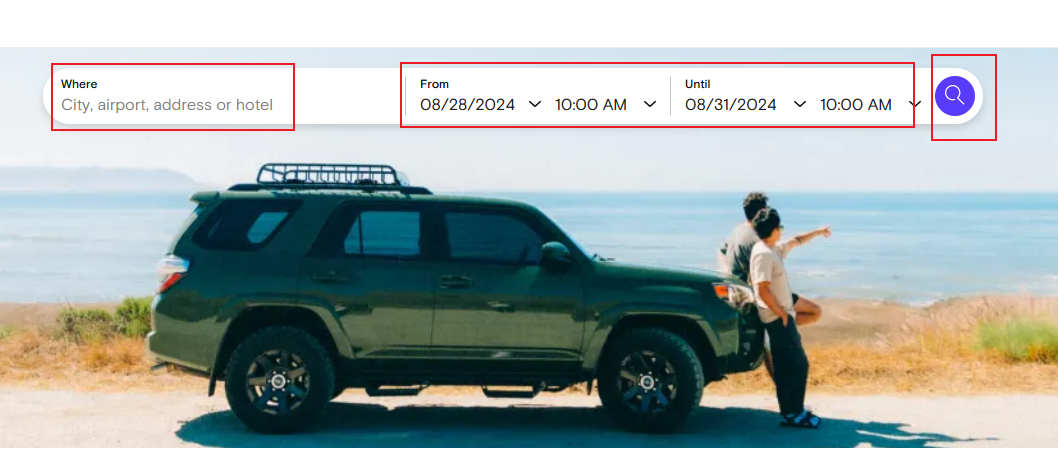Expand the chevron beside the From 10:00 AM time
Viewport: 1058px width, 450px height.
pyautogui.click(x=650, y=104)
